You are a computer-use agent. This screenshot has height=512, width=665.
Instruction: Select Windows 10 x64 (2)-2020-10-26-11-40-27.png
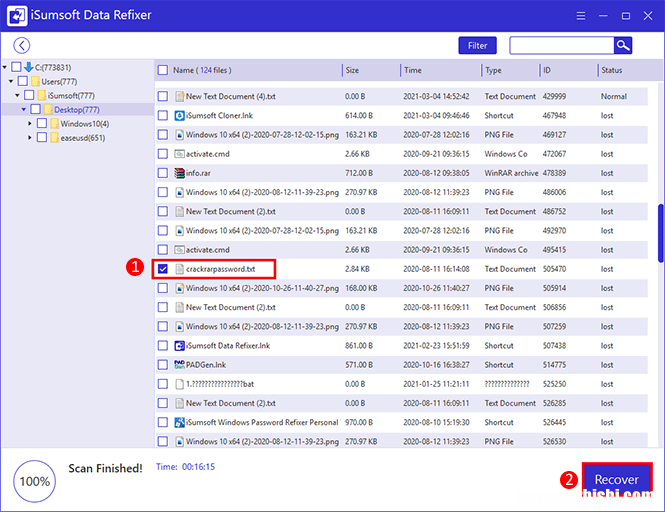pos(262,288)
